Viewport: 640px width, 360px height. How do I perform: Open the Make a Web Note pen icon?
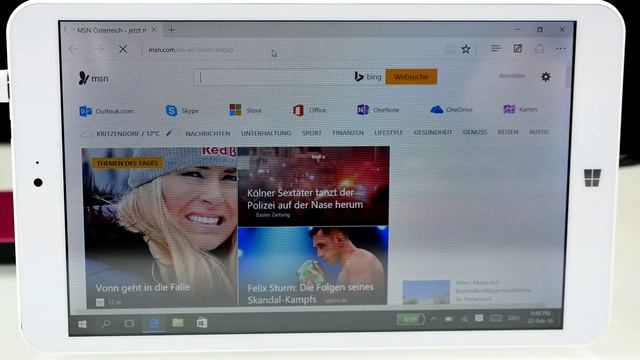(518, 49)
